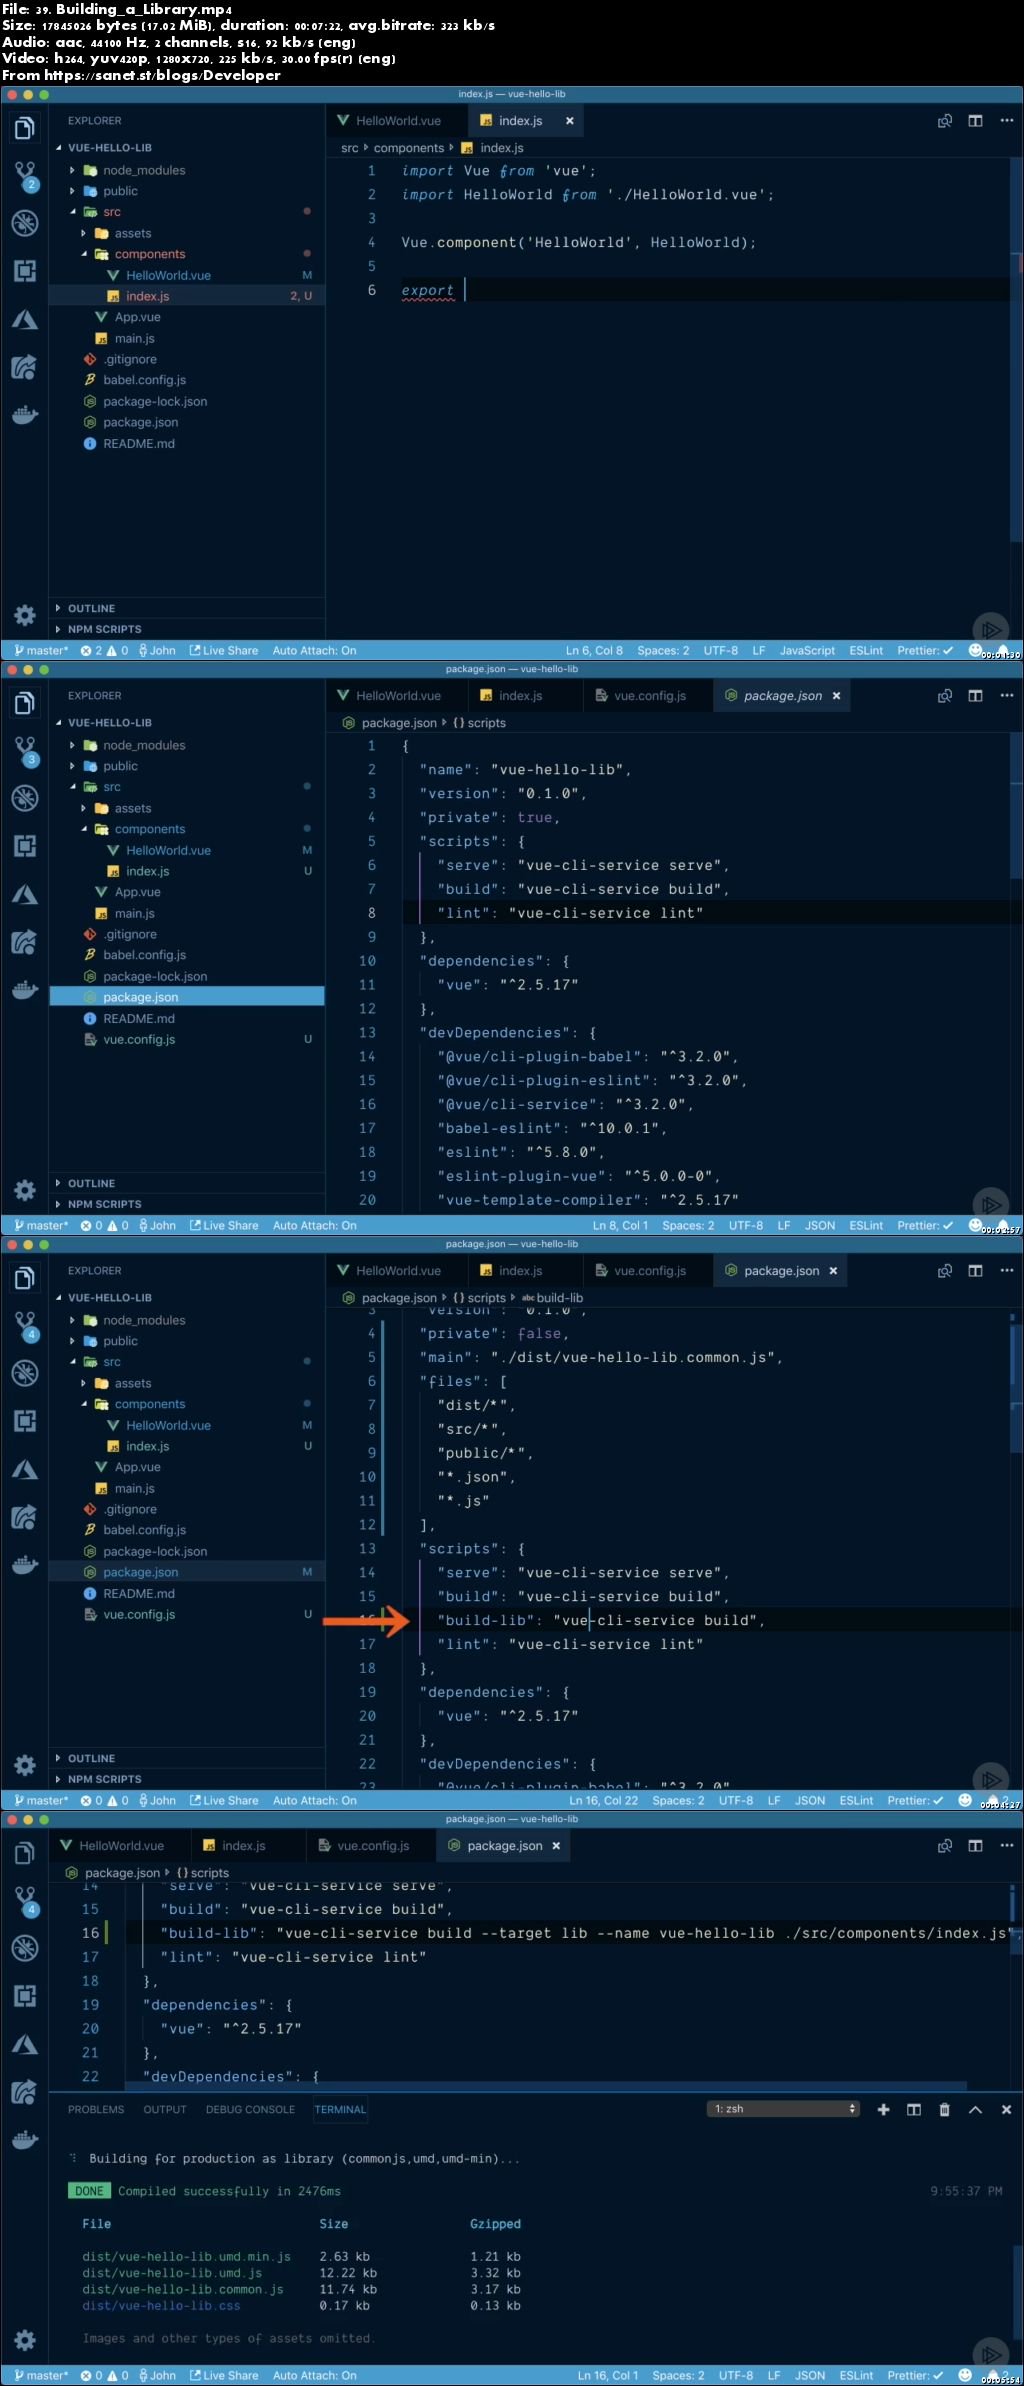This screenshot has width=1024, height=2386.
Task: Close the italic package.json tab
Action: tap(836, 696)
